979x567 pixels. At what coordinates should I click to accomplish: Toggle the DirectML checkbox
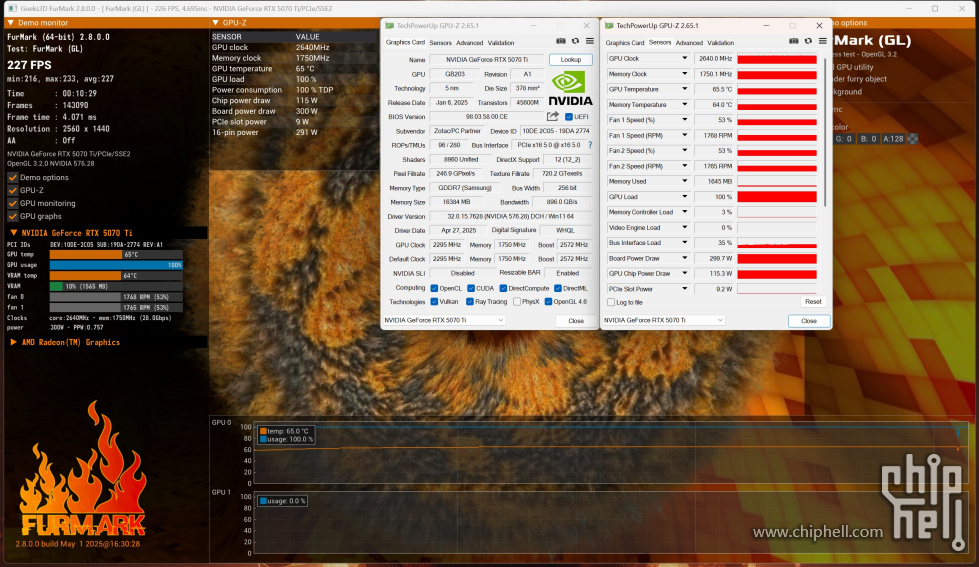click(558, 288)
